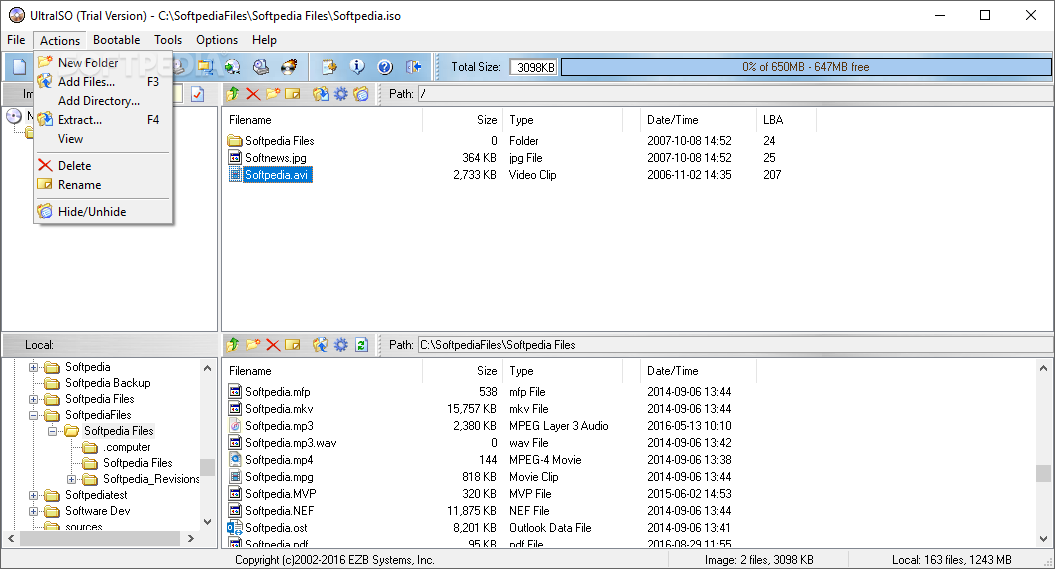Click the local tree horizontal scroll-right arrow
This screenshot has height=569, width=1055.
[x=190, y=538]
